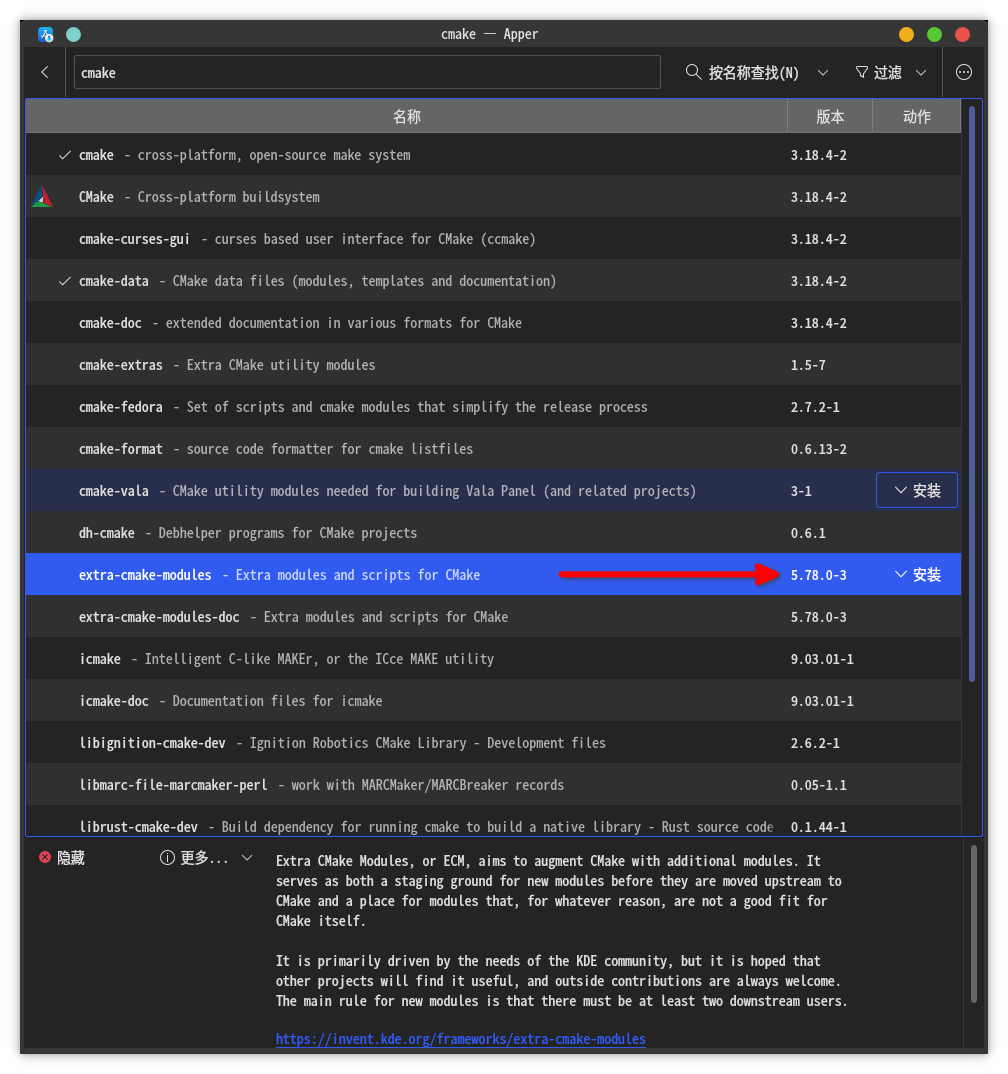This screenshot has width=1008, height=1074.
Task: Select the cmake-extras package row
Action: (x=493, y=364)
